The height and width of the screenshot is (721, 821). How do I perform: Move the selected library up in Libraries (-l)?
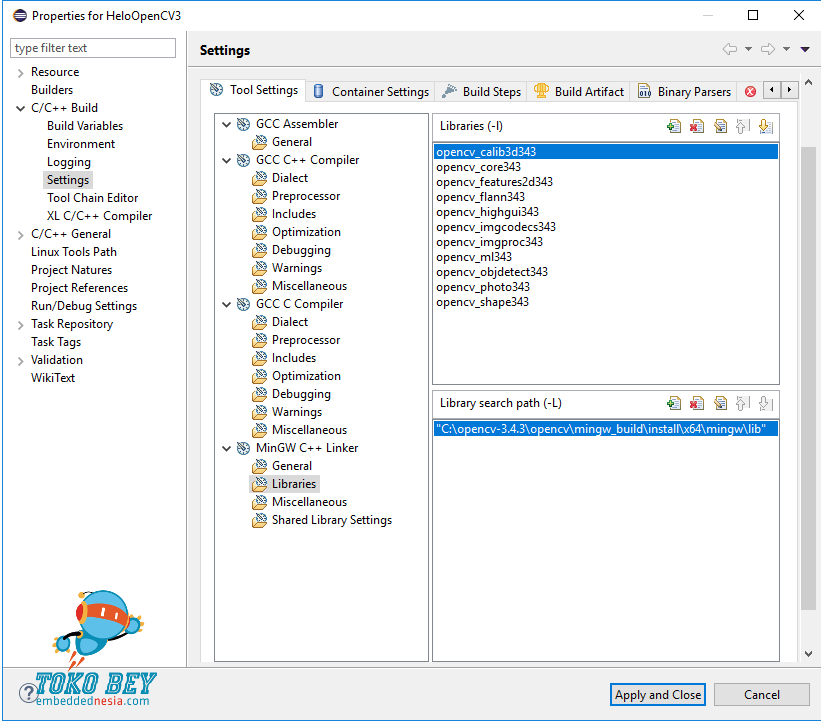click(742, 126)
